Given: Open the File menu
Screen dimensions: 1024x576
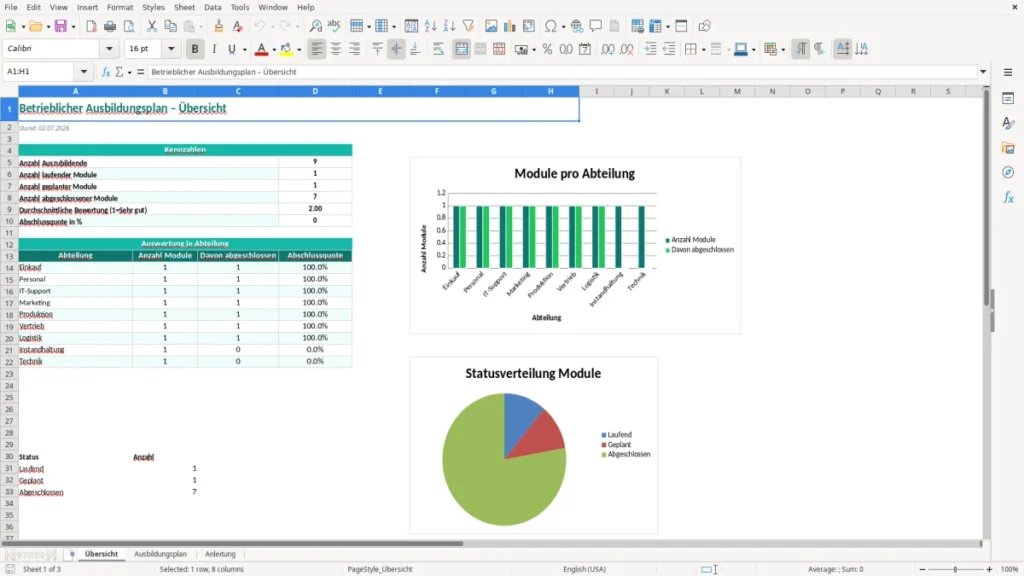Looking at the screenshot, I should click(11, 7).
